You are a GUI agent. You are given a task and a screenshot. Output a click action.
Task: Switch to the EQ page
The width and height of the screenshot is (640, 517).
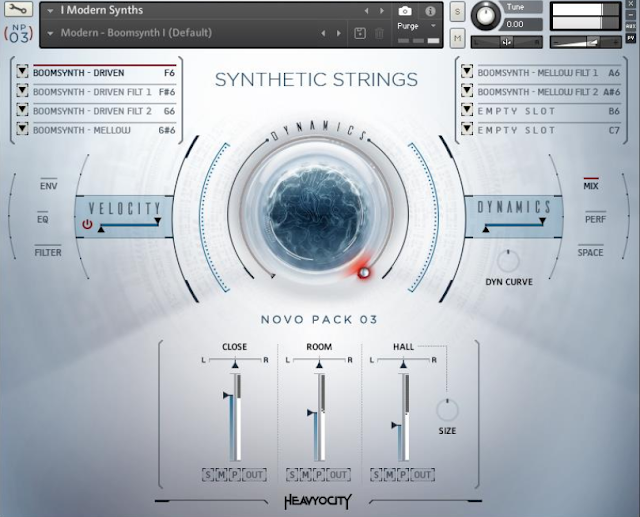[x=43, y=220]
